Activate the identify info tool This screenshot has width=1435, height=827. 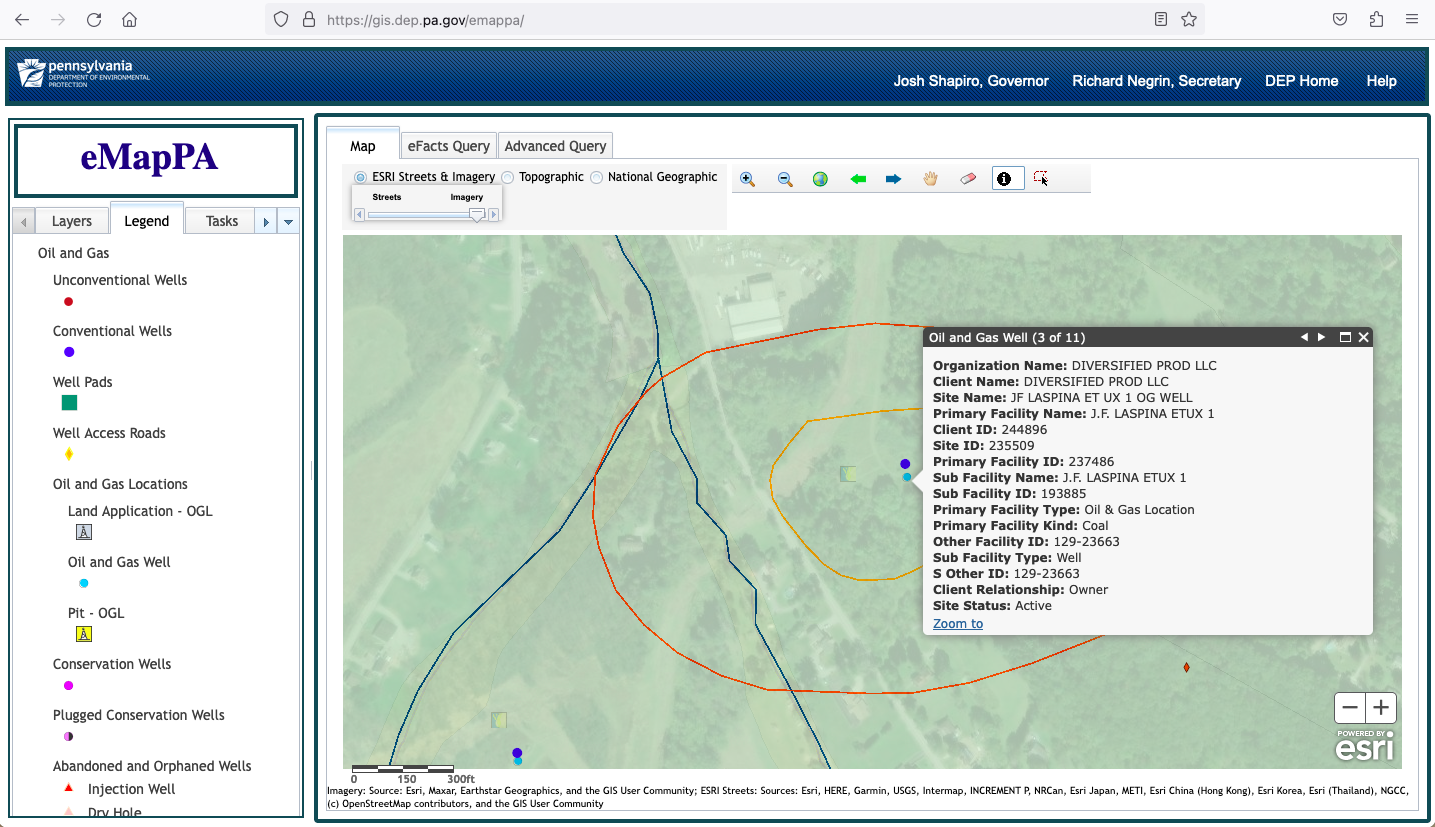[1005, 179]
